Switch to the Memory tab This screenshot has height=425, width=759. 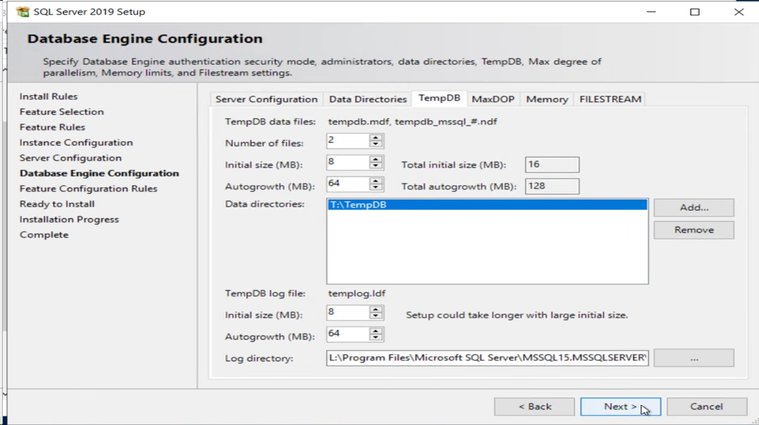[x=547, y=99]
